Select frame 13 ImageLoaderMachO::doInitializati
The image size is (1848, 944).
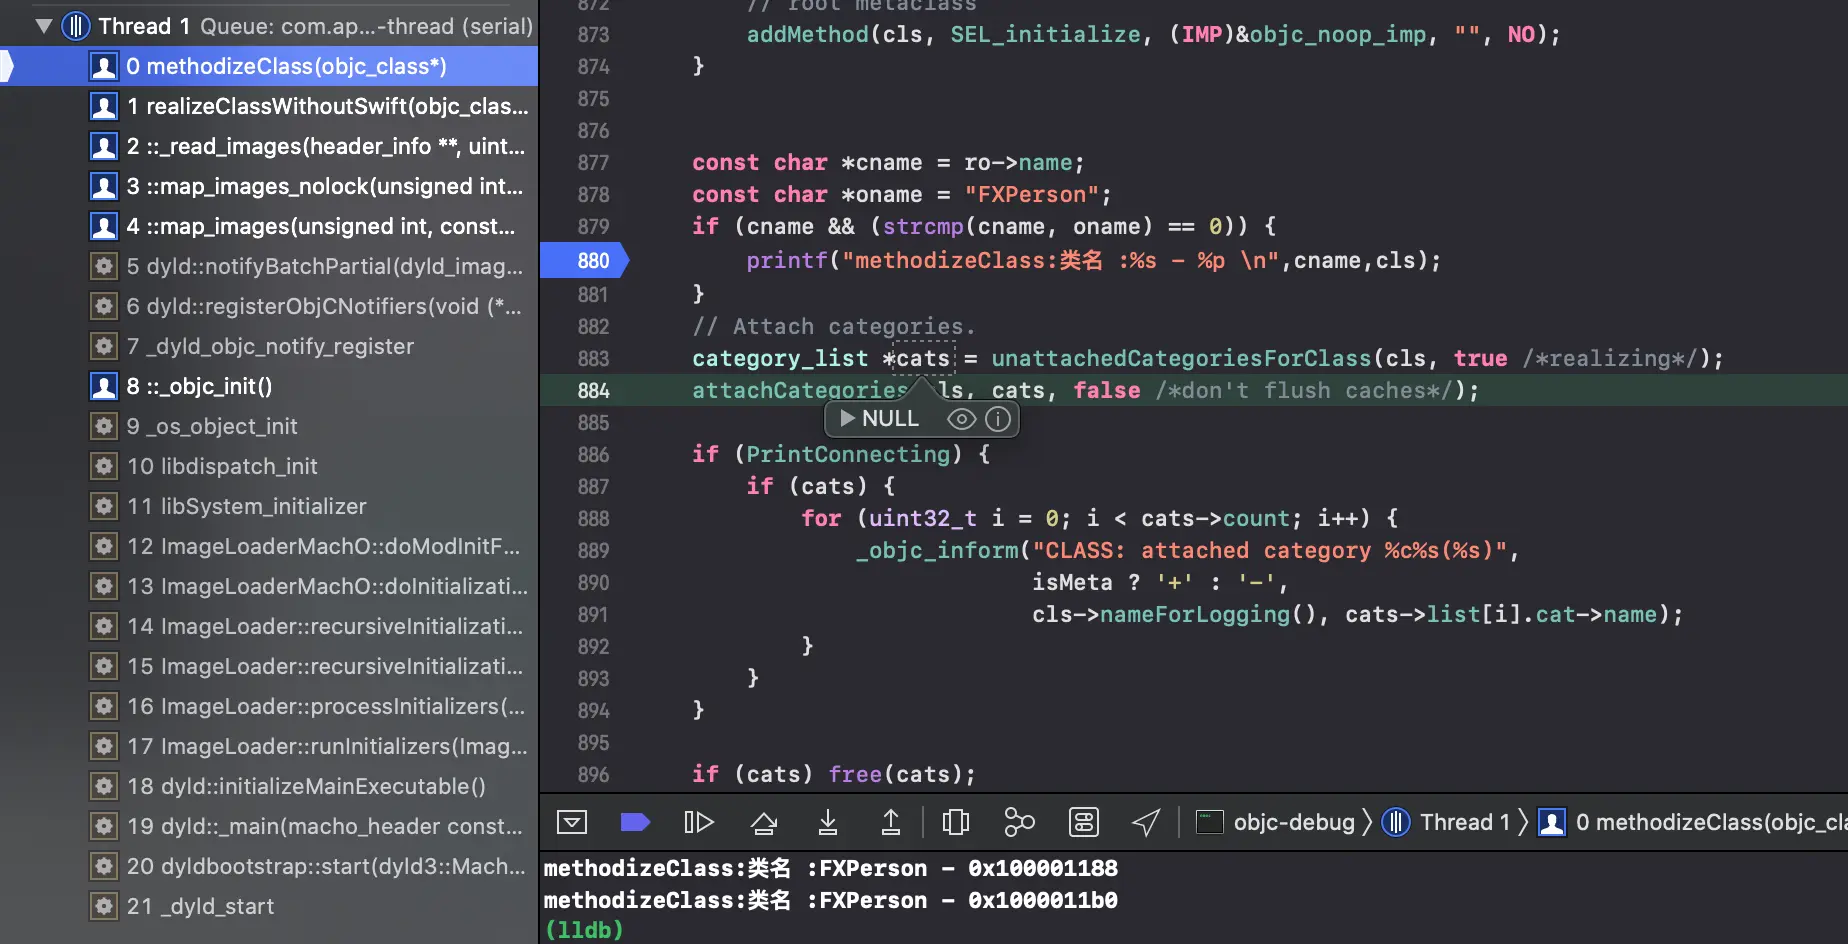point(269,586)
